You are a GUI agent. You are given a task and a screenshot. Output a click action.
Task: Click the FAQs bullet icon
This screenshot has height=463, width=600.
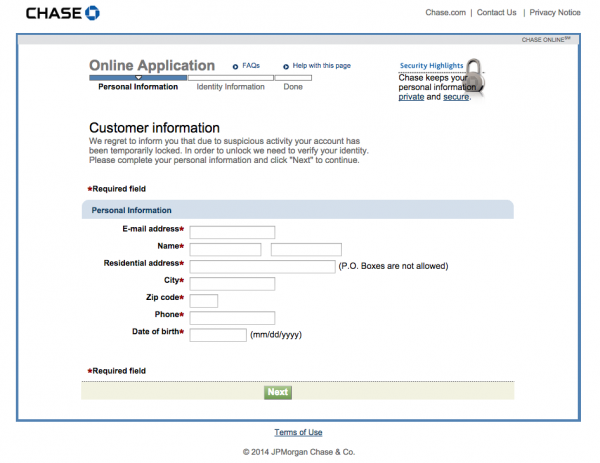point(235,67)
